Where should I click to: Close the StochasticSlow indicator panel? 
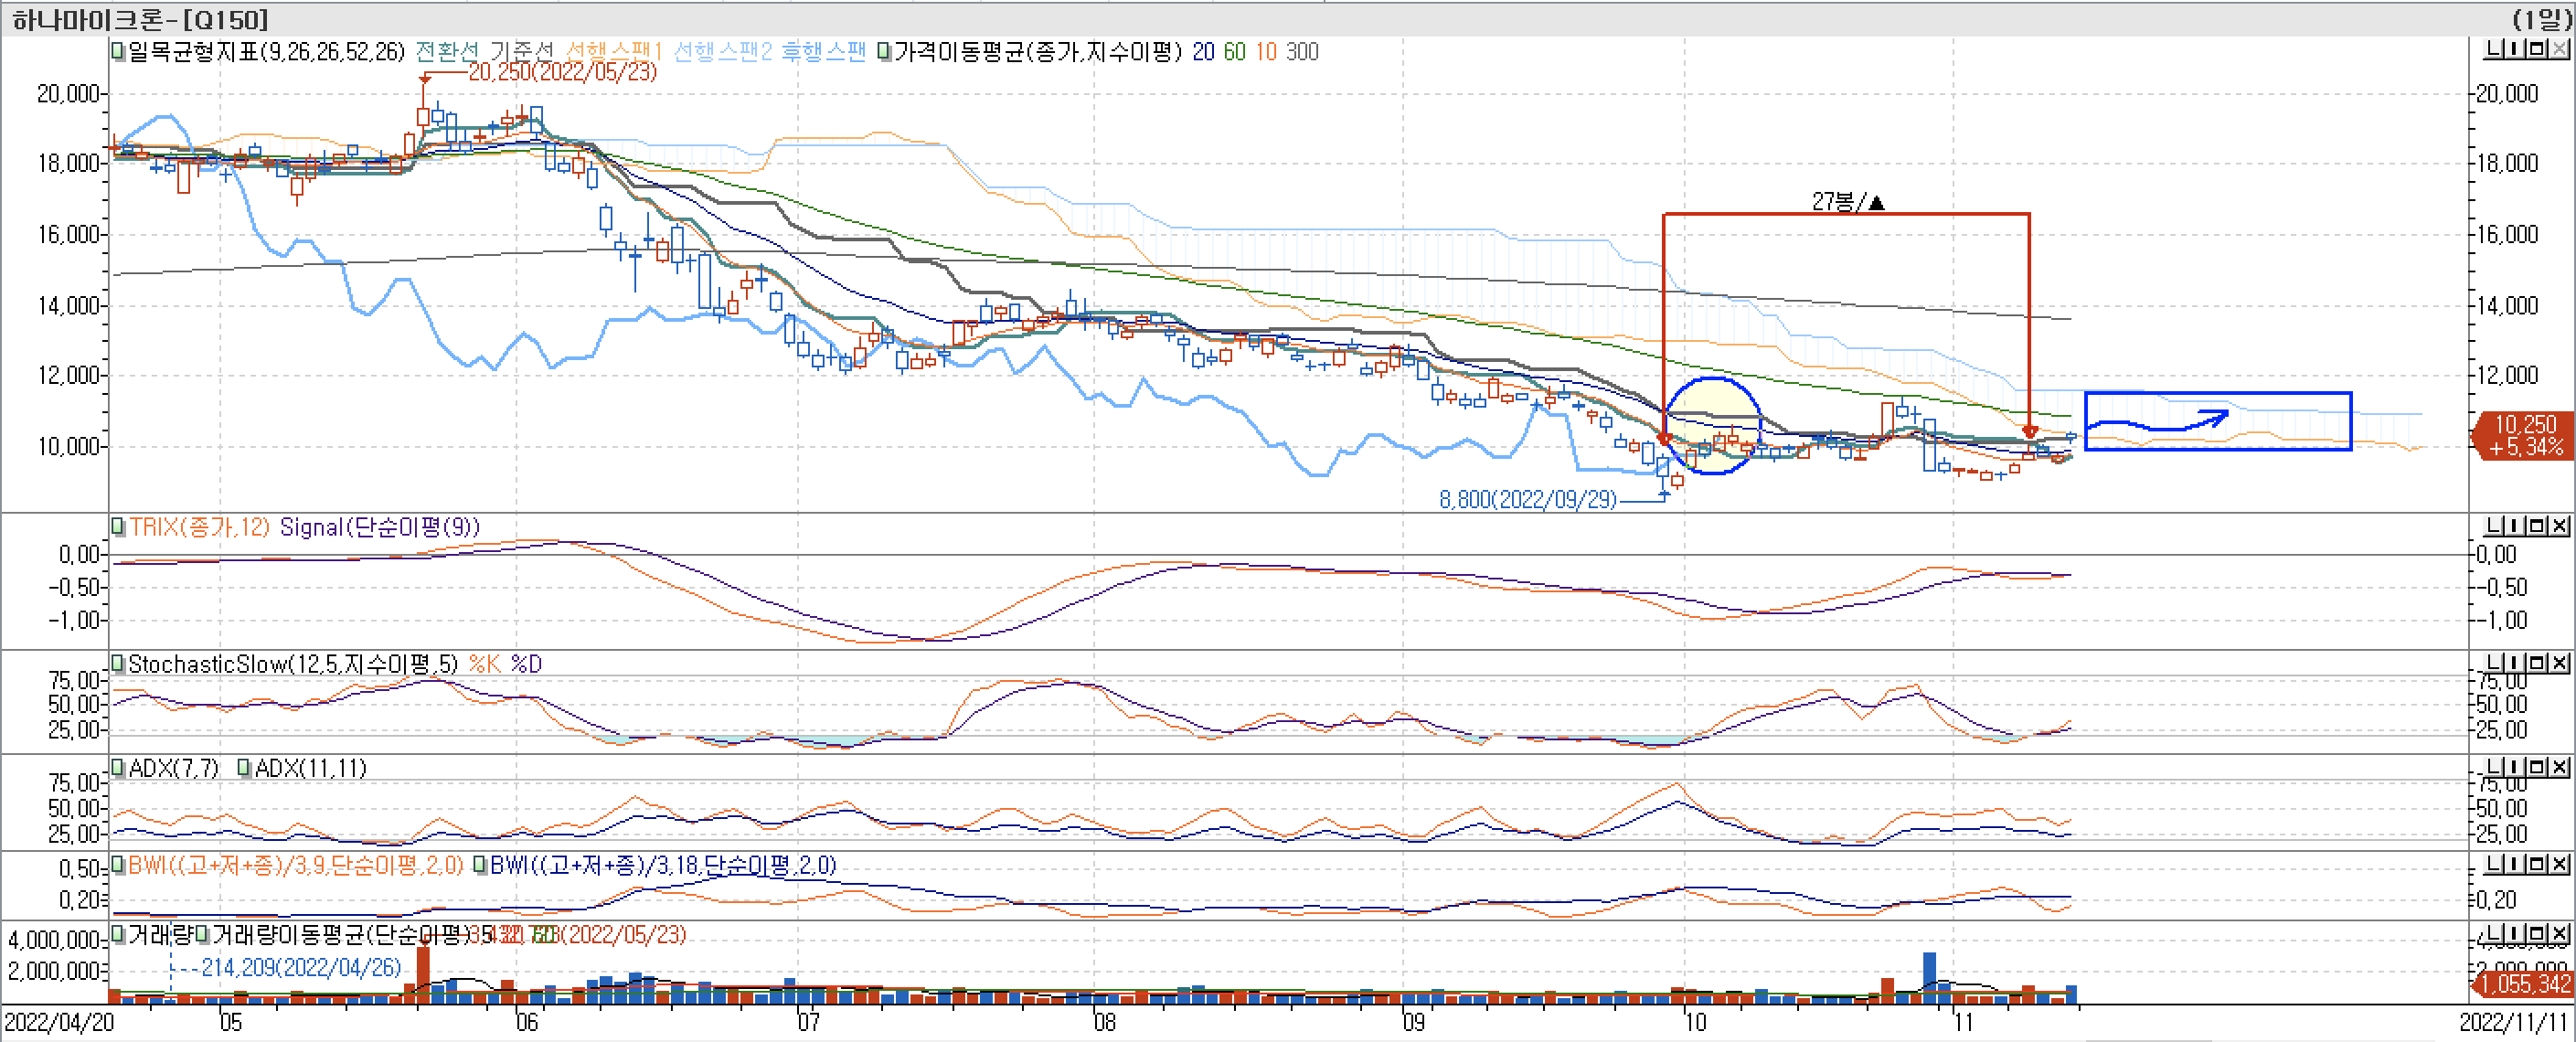click(x=2560, y=663)
